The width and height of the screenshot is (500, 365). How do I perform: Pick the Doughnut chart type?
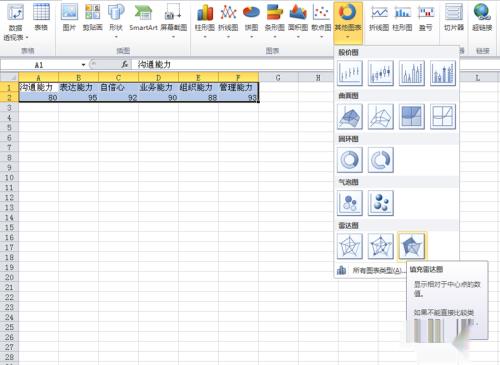pyautogui.click(x=350, y=160)
